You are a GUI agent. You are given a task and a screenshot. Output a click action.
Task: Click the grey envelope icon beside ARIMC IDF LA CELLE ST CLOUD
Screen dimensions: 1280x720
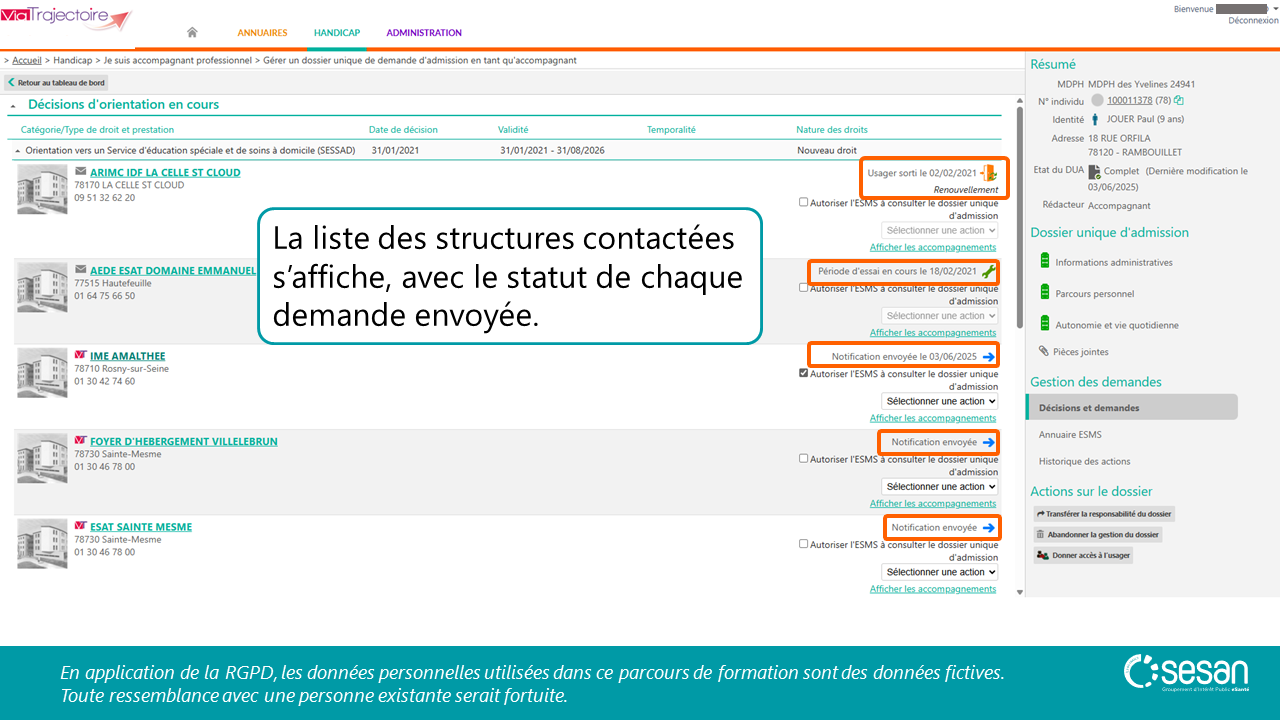pos(81,172)
